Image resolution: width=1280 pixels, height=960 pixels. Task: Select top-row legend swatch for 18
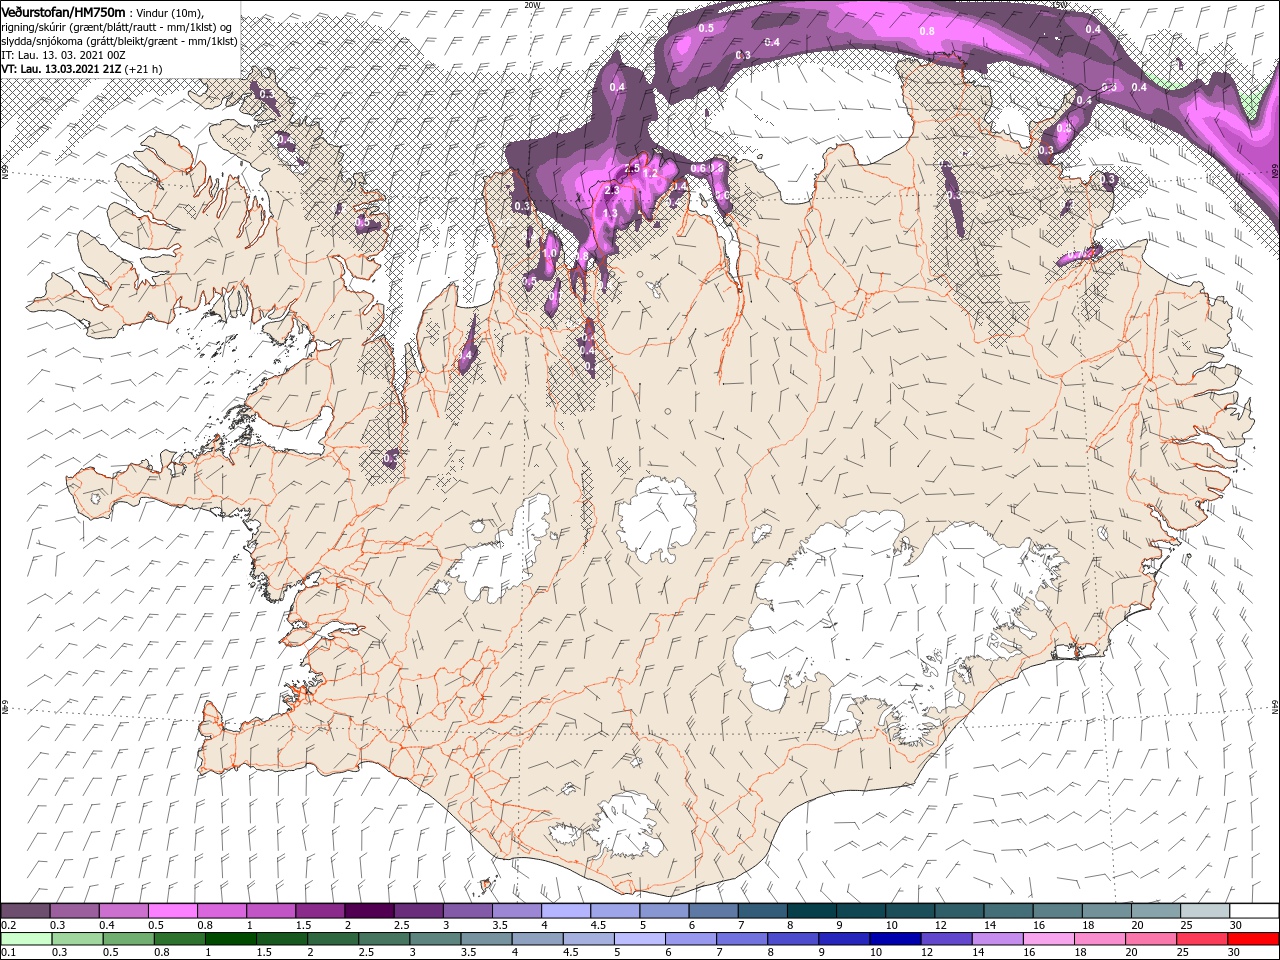[1107, 911]
